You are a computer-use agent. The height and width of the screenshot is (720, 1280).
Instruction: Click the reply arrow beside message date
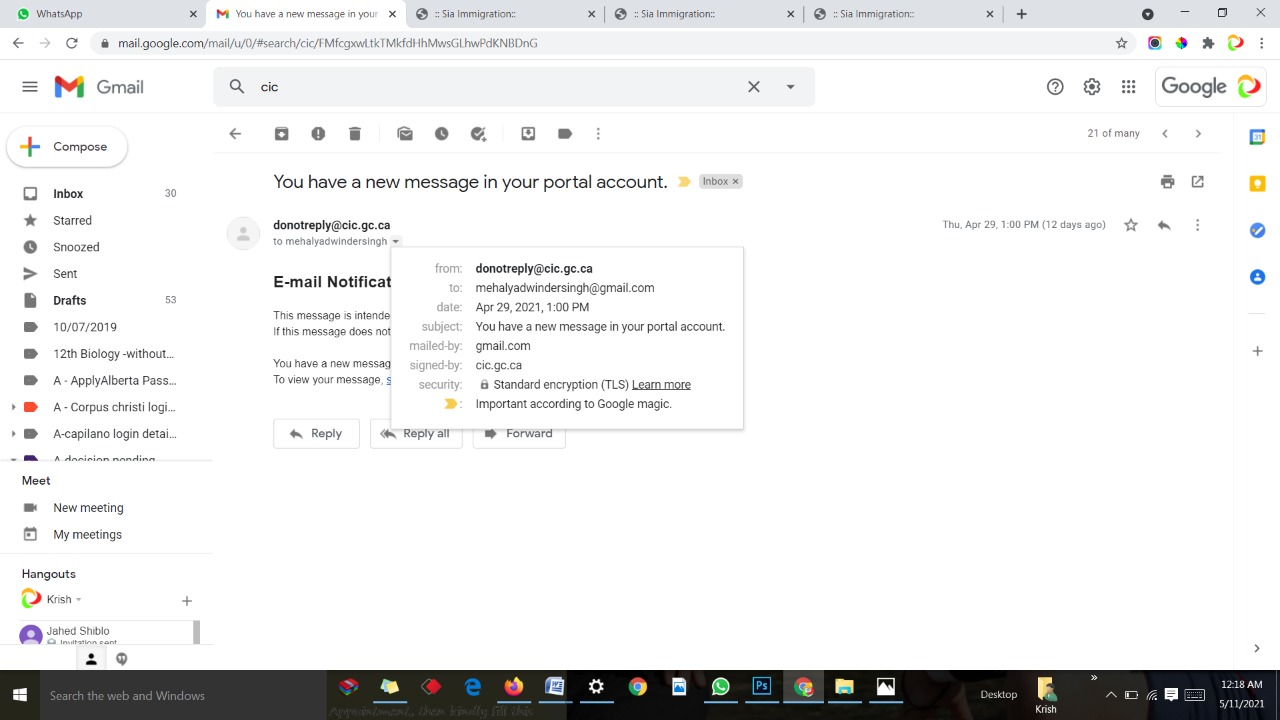[x=1164, y=225]
